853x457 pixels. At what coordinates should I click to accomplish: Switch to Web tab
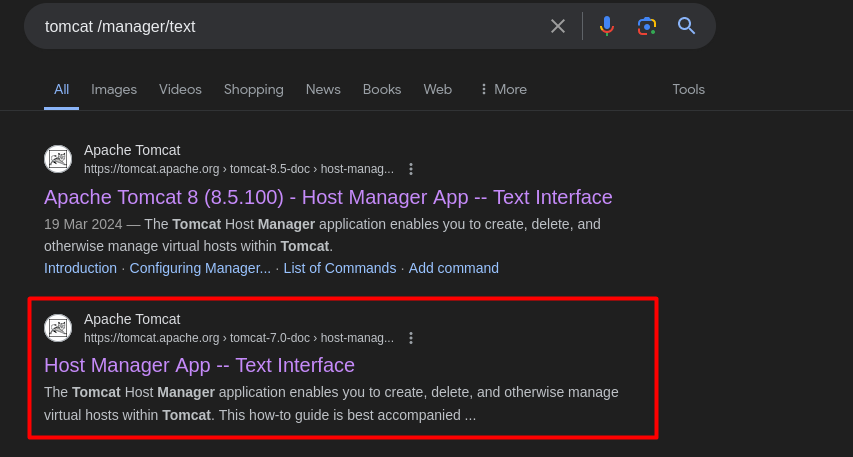pos(437,89)
